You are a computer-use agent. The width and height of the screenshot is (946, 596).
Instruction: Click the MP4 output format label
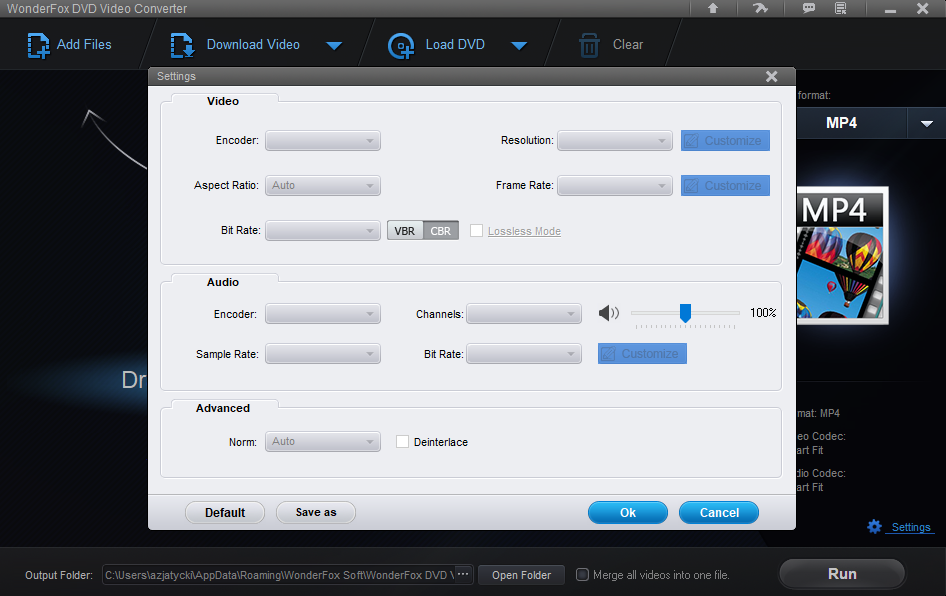point(841,123)
